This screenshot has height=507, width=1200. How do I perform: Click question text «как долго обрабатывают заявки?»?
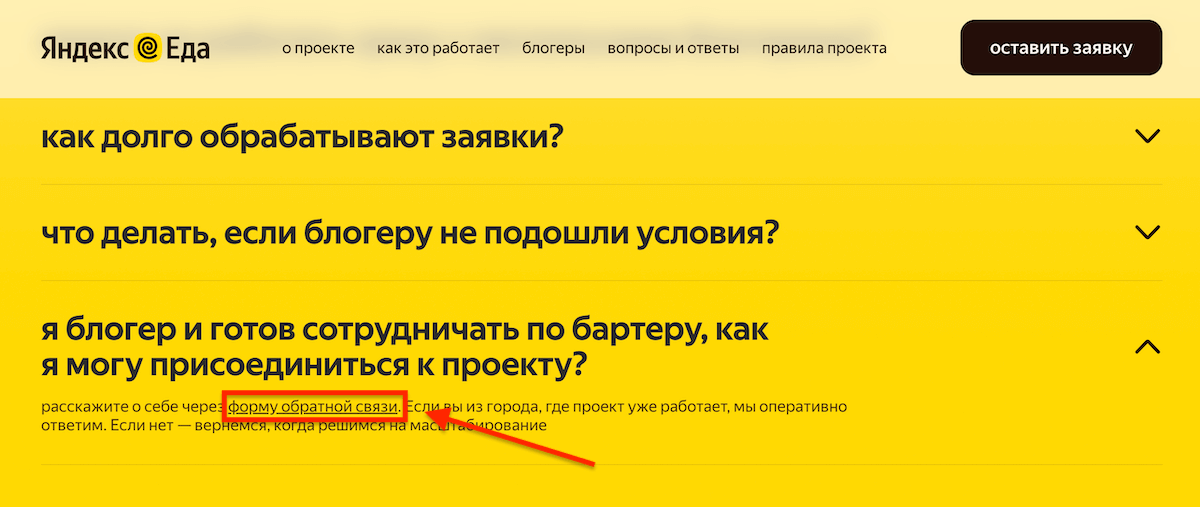[x=302, y=136]
